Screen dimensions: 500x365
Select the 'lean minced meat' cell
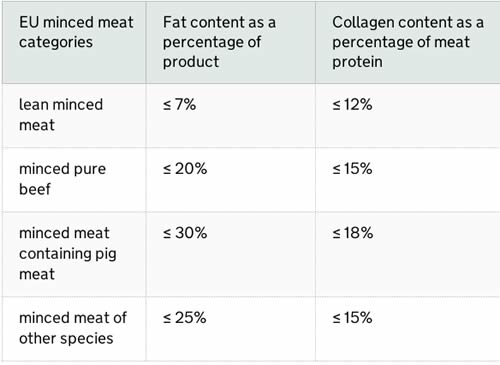tap(61, 115)
